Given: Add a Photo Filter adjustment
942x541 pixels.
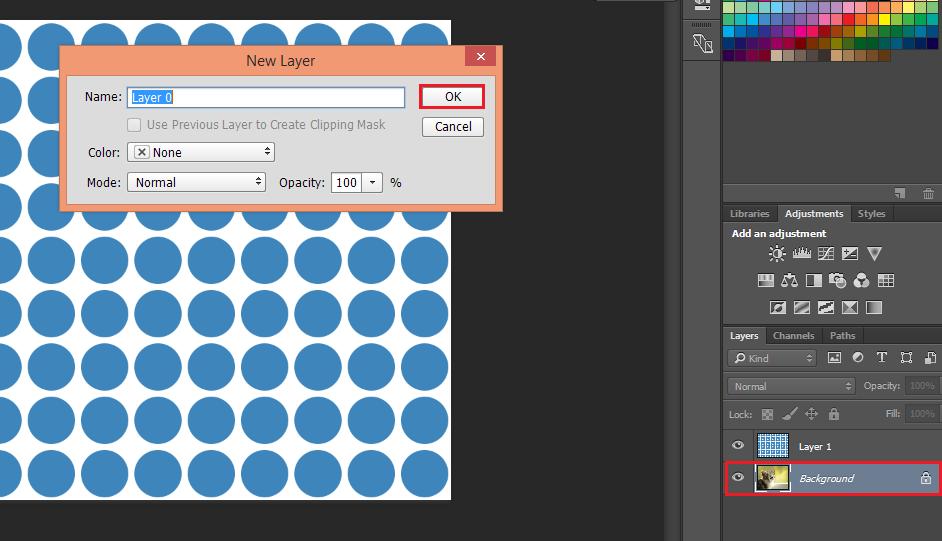Looking at the screenshot, I should tap(838, 281).
